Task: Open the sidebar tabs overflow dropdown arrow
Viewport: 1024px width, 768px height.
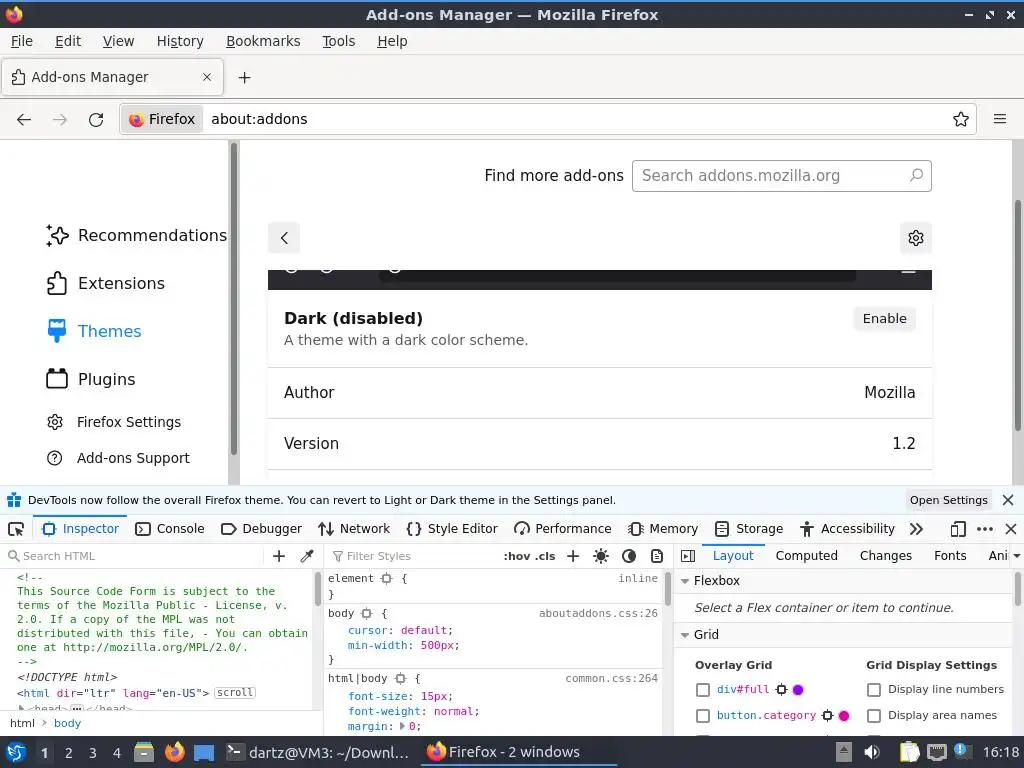Action: point(1016,556)
